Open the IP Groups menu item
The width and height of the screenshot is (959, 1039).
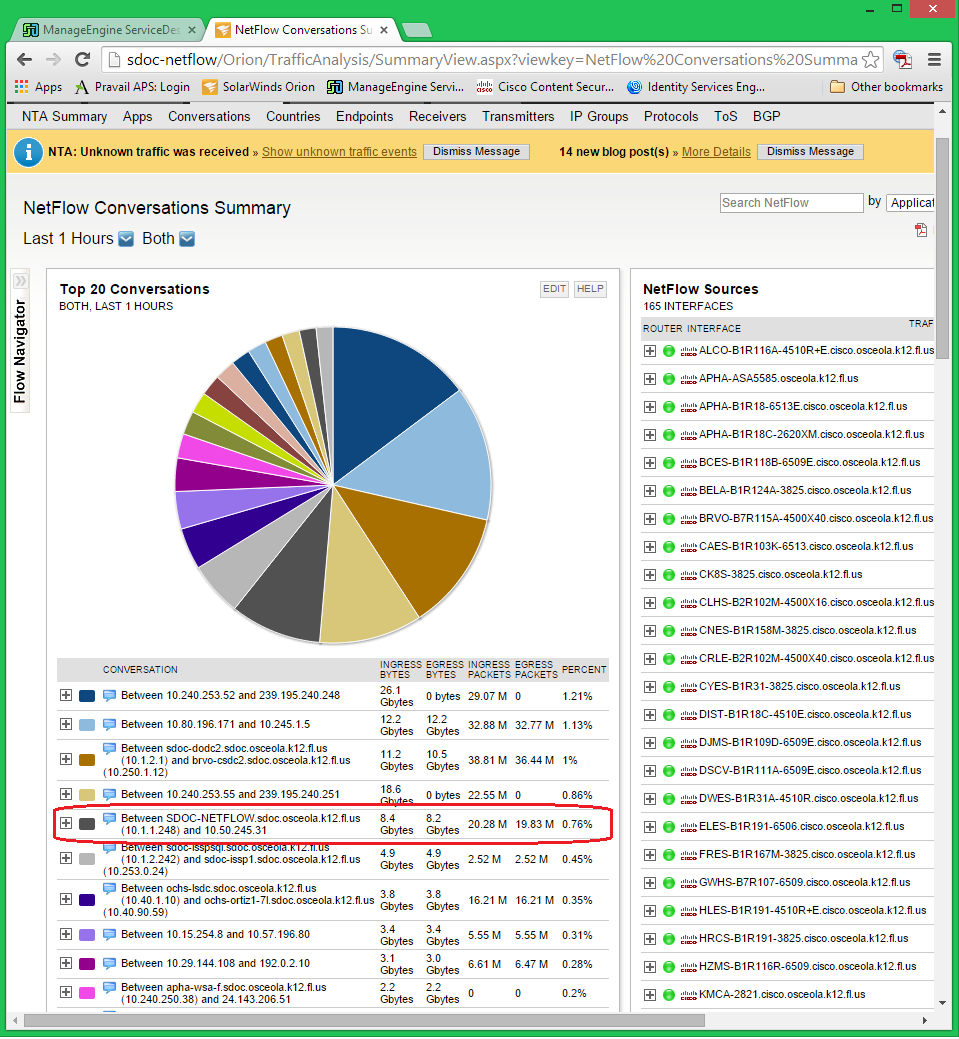pyautogui.click(x=599, y=117)
